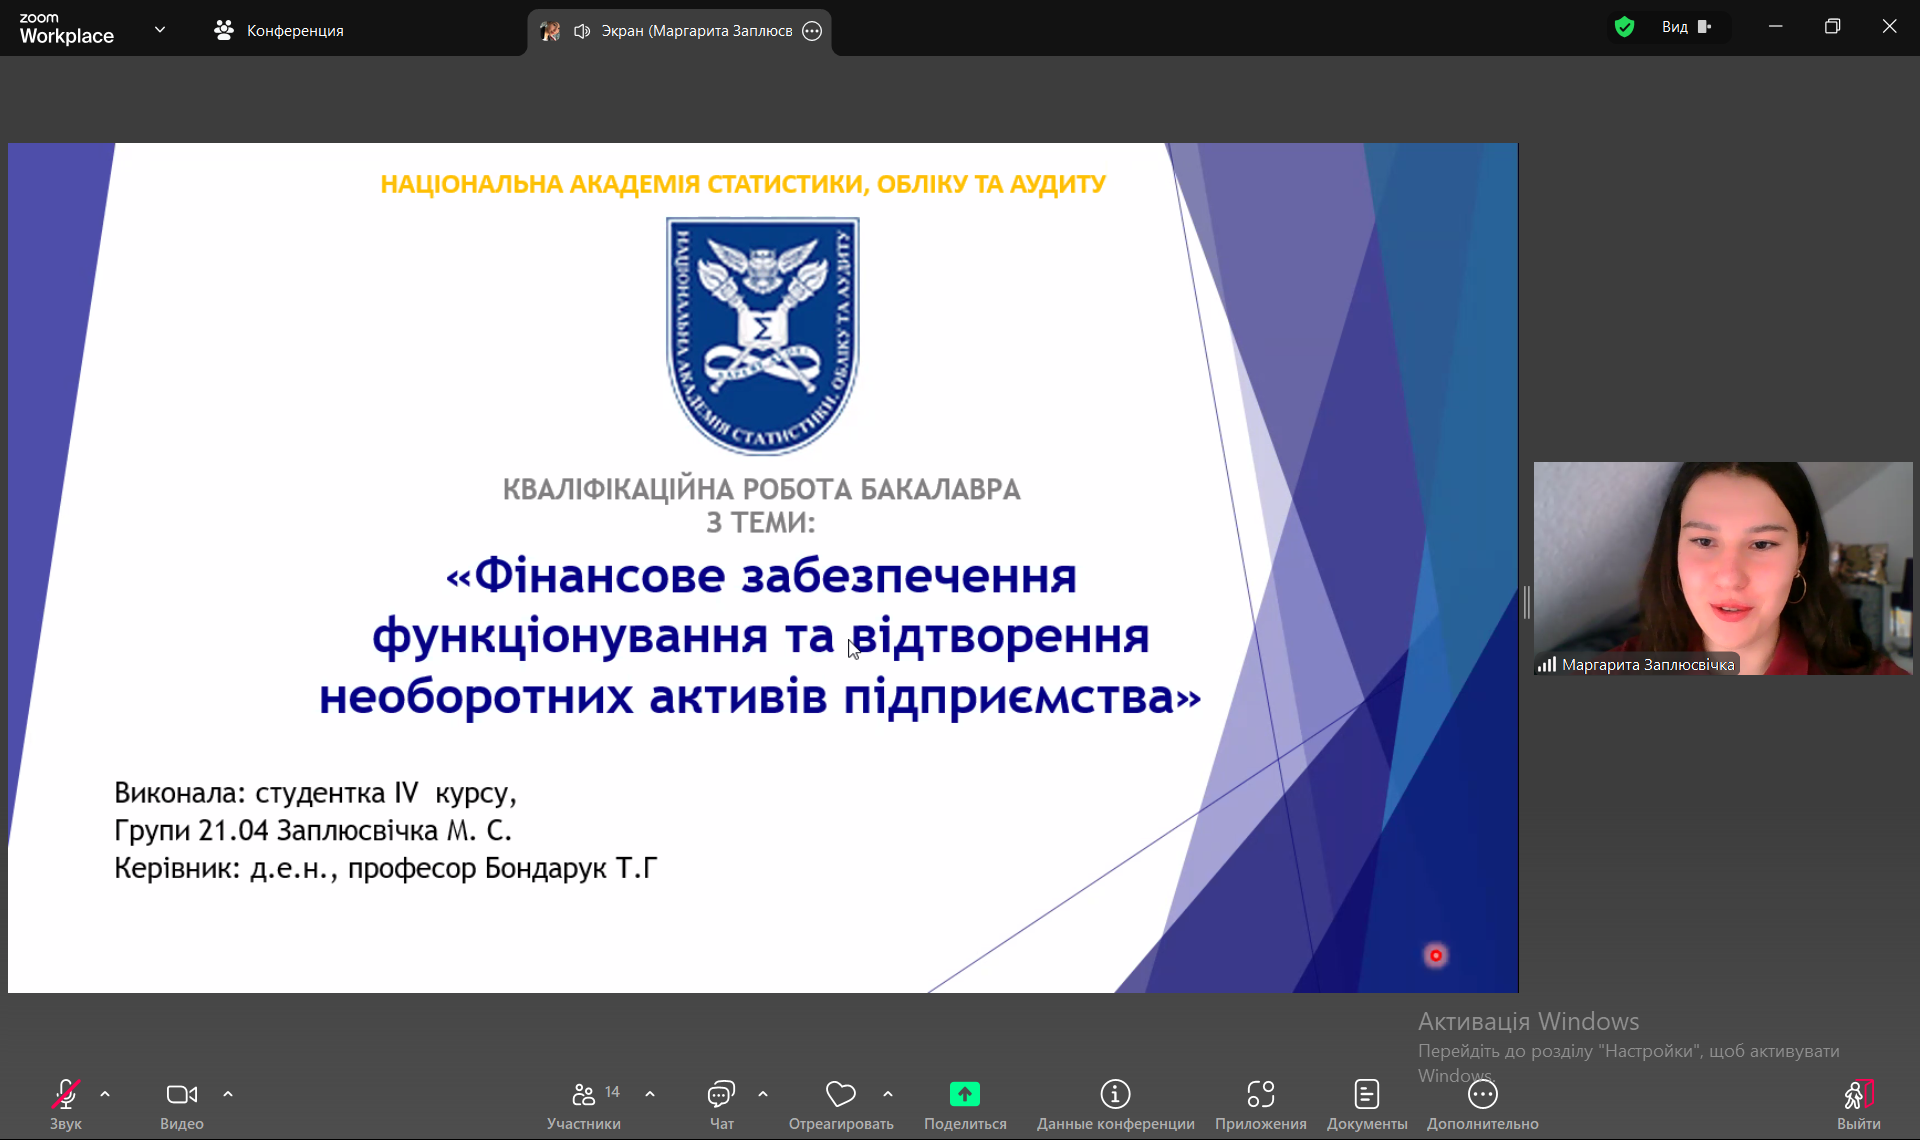Toggle camera with the Видео button
Screen dimensions: 1920x1140
pos(181,1095)
